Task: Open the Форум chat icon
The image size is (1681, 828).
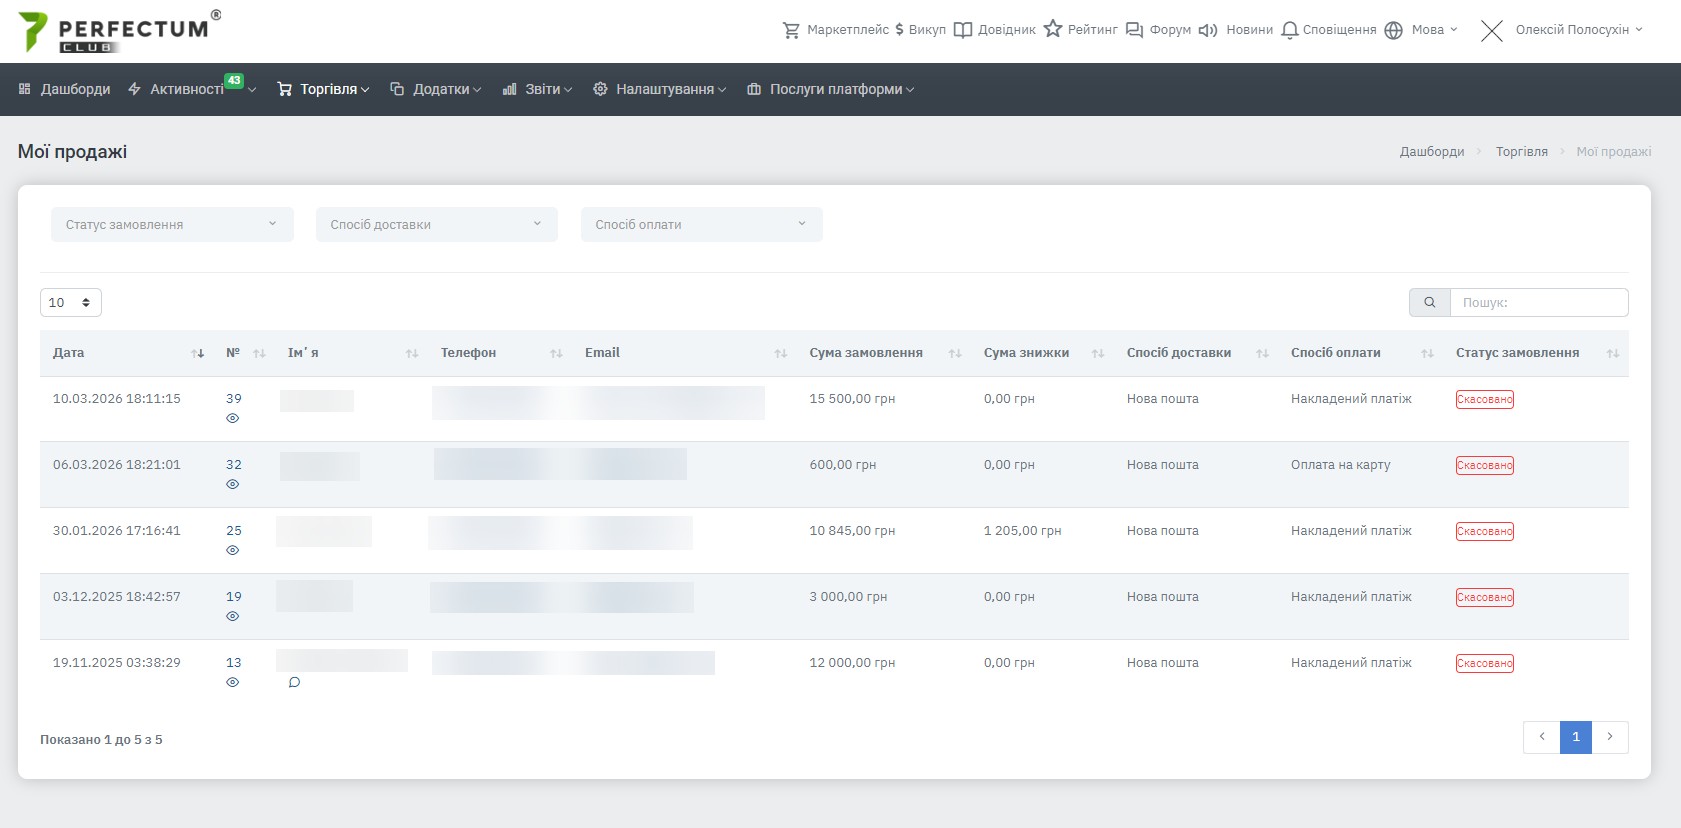Action: click(x=1134, y=30)
